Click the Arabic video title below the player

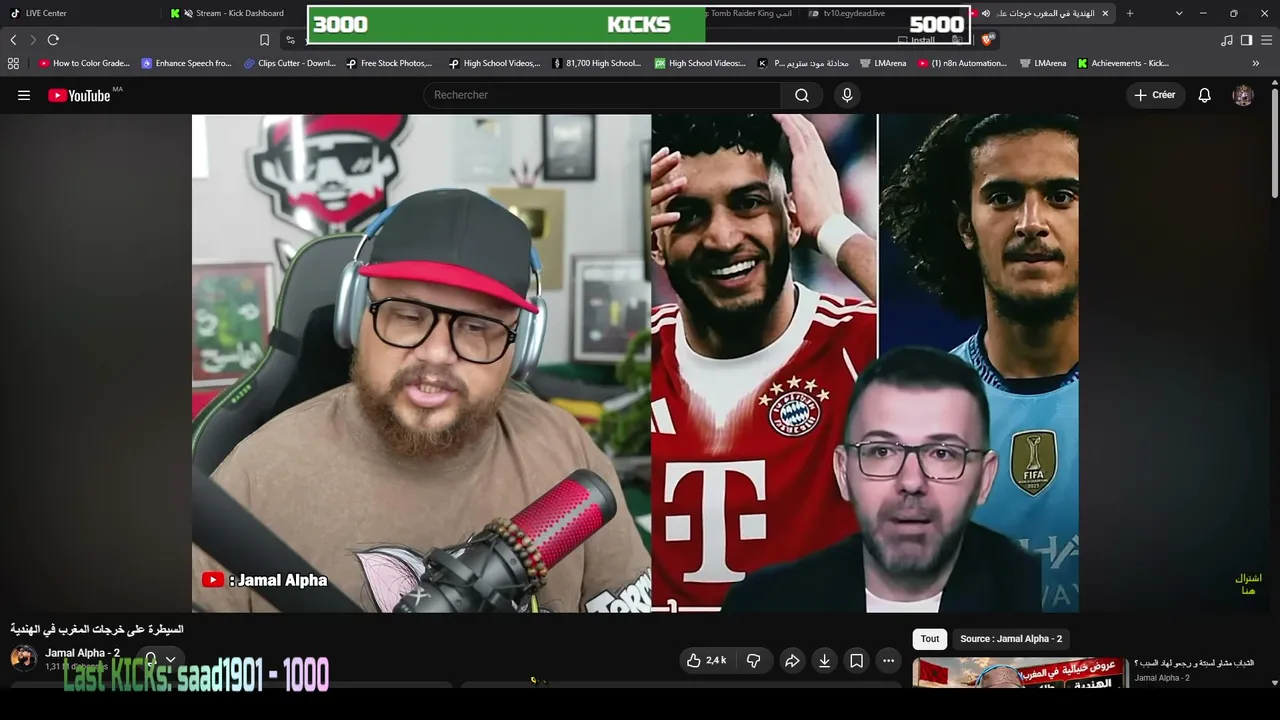tap(97, 629)
